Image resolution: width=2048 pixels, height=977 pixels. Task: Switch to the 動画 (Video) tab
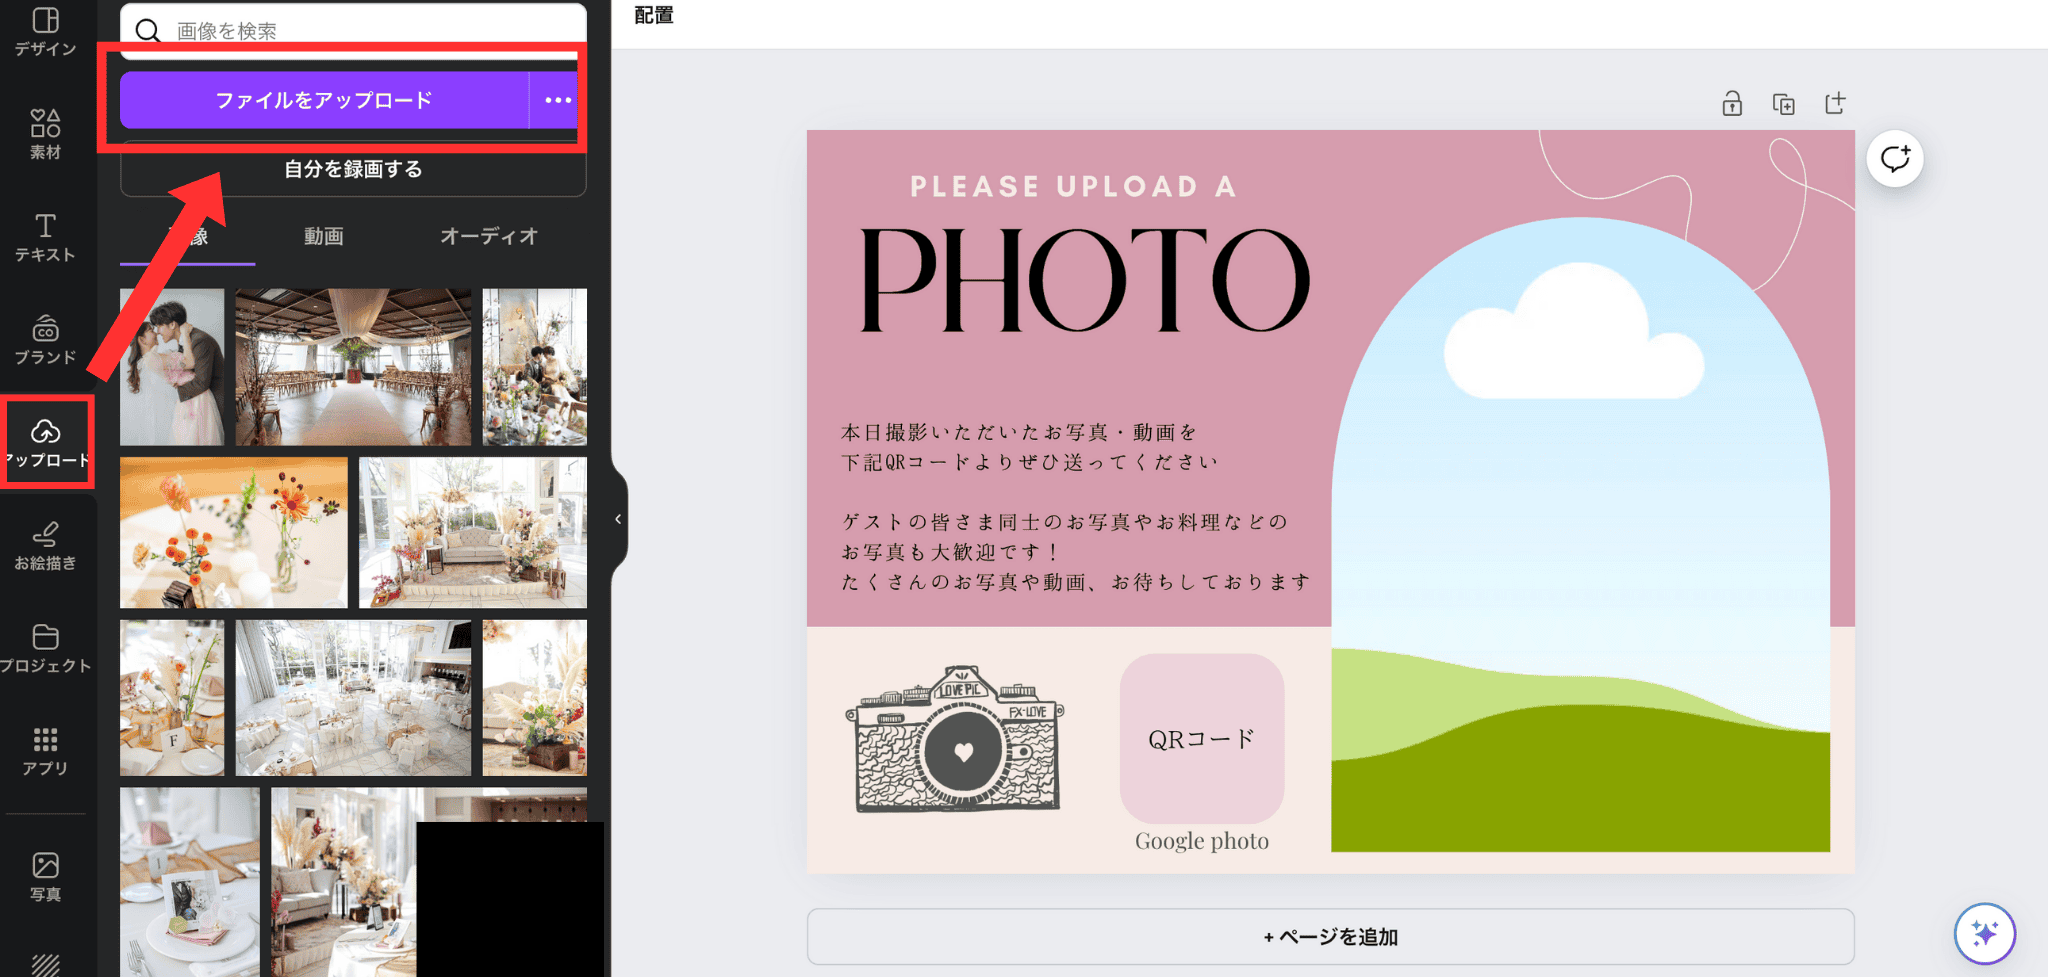coord(323,236)
